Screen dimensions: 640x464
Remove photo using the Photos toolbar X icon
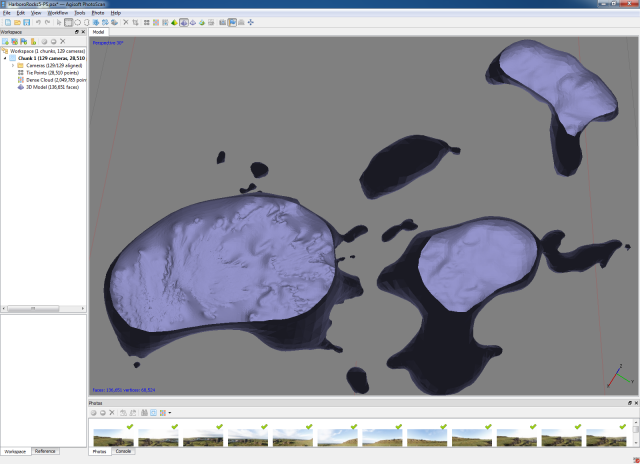(x=112, y=413)
